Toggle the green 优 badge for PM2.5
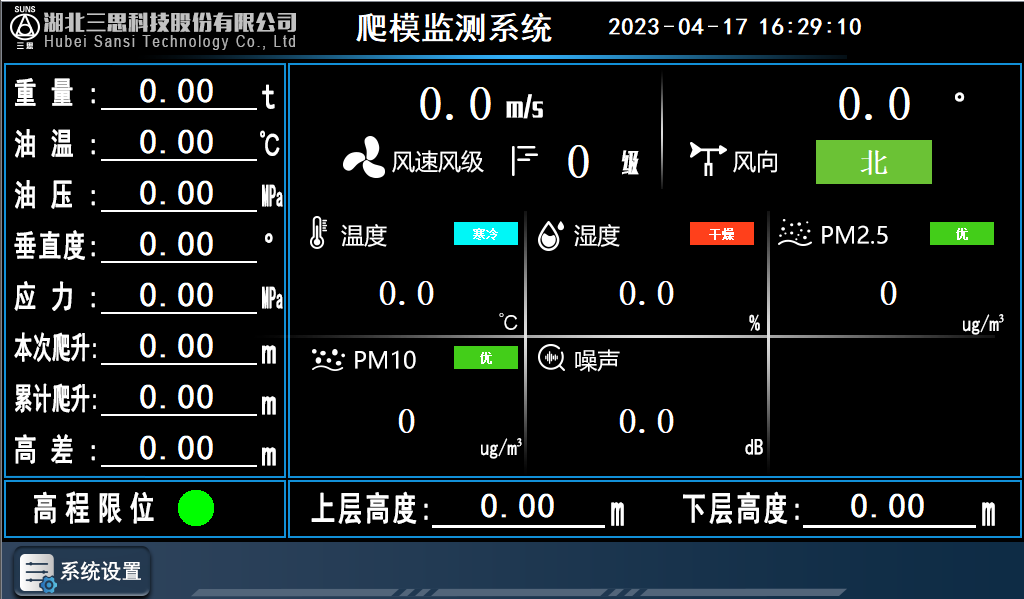This screenshot has height=599, width=1024. (960, 233)
